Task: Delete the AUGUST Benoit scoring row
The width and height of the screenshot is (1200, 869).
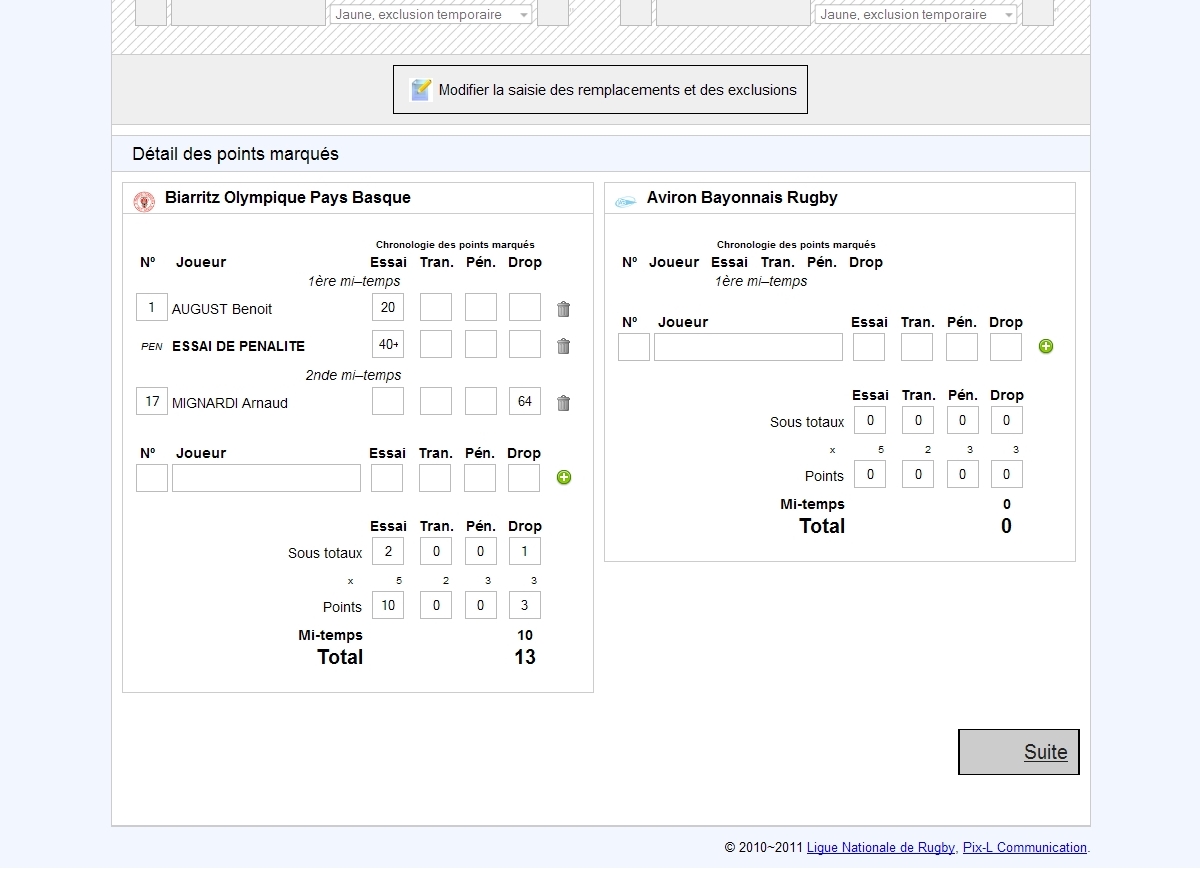Action: pos(563,309)
